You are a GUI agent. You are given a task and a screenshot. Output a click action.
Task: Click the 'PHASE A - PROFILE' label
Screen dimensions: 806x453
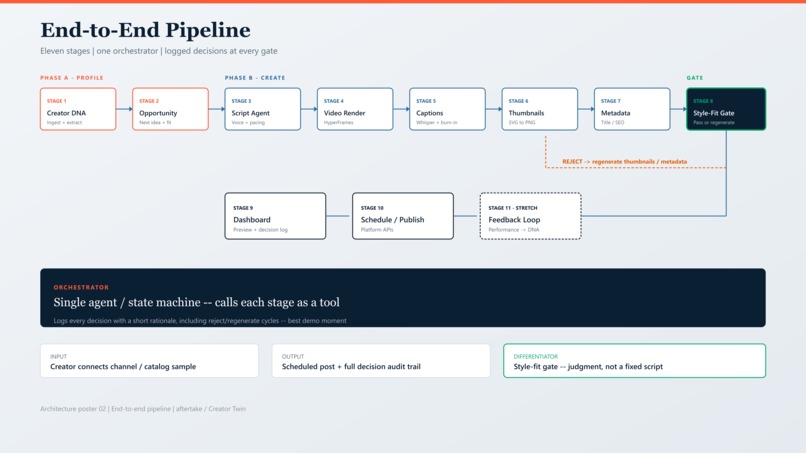pyautogui.click(x=72, y=78)
